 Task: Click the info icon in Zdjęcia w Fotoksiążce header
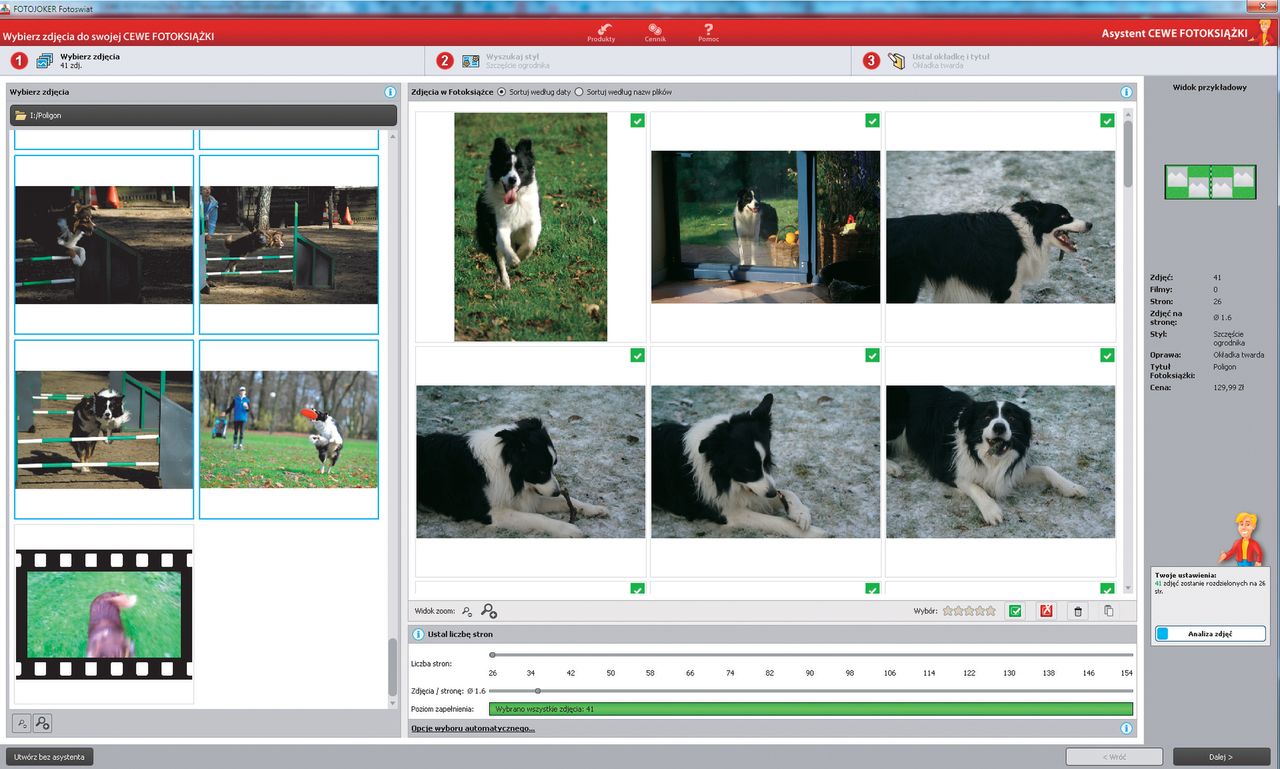(1127, 92)
